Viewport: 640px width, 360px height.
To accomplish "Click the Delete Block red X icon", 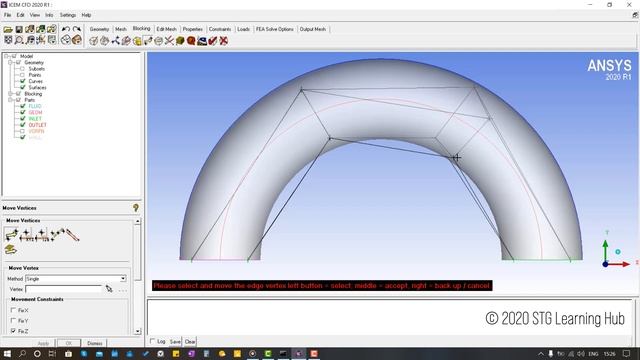I will click(223, 41).
